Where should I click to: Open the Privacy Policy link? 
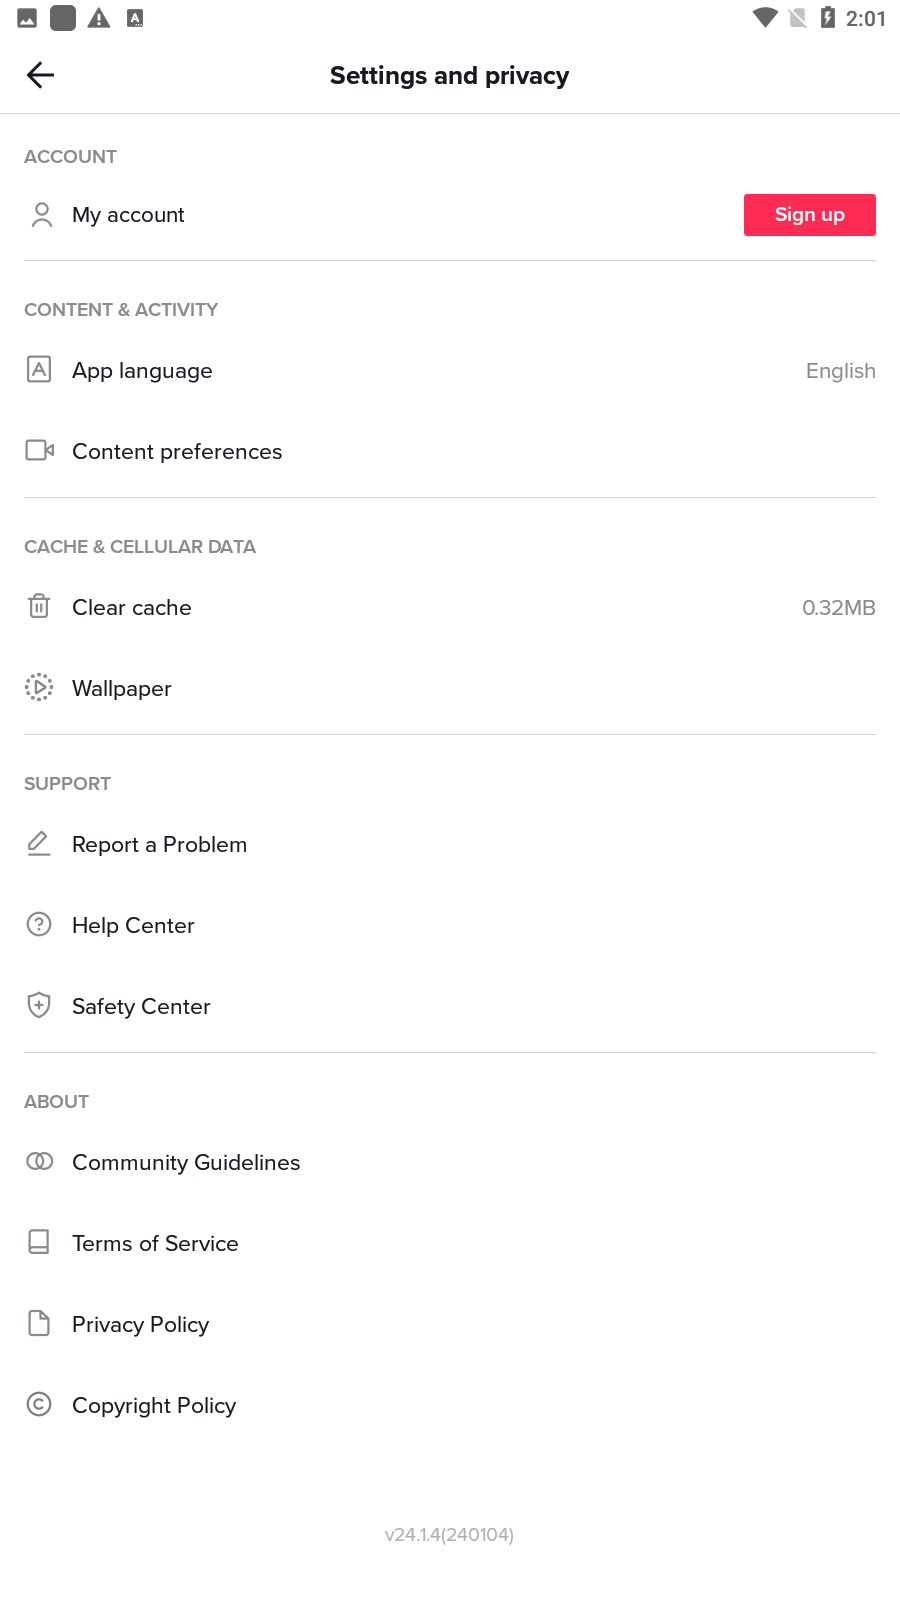140,1324
